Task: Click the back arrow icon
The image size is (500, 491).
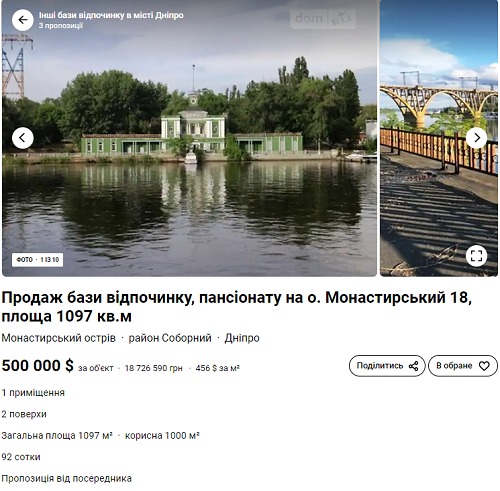Action: coord(23,20)
